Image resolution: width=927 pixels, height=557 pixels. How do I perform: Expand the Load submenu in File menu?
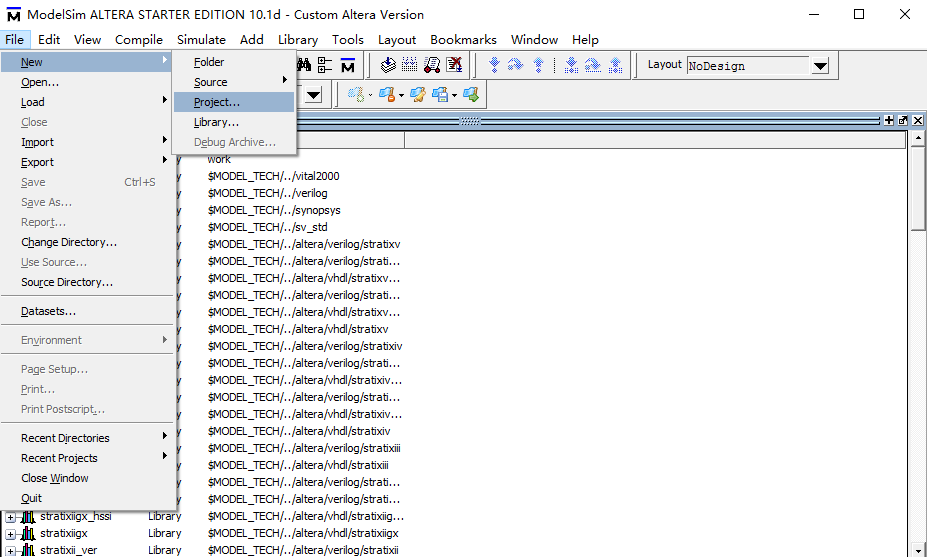coord(86,102)
